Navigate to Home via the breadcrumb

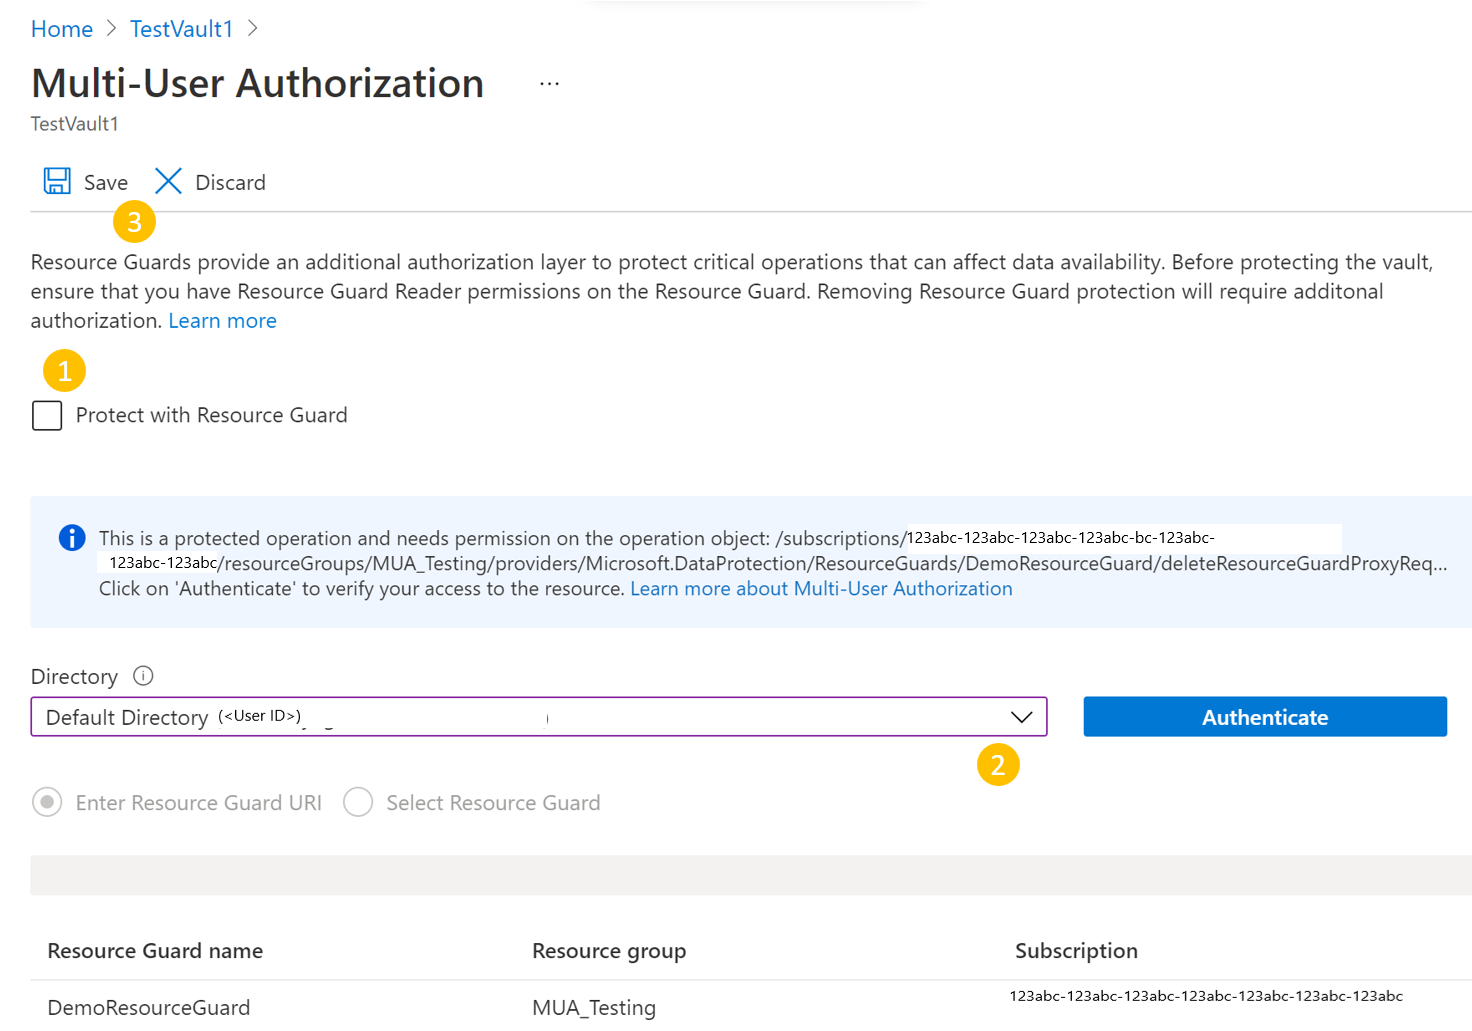61,28
